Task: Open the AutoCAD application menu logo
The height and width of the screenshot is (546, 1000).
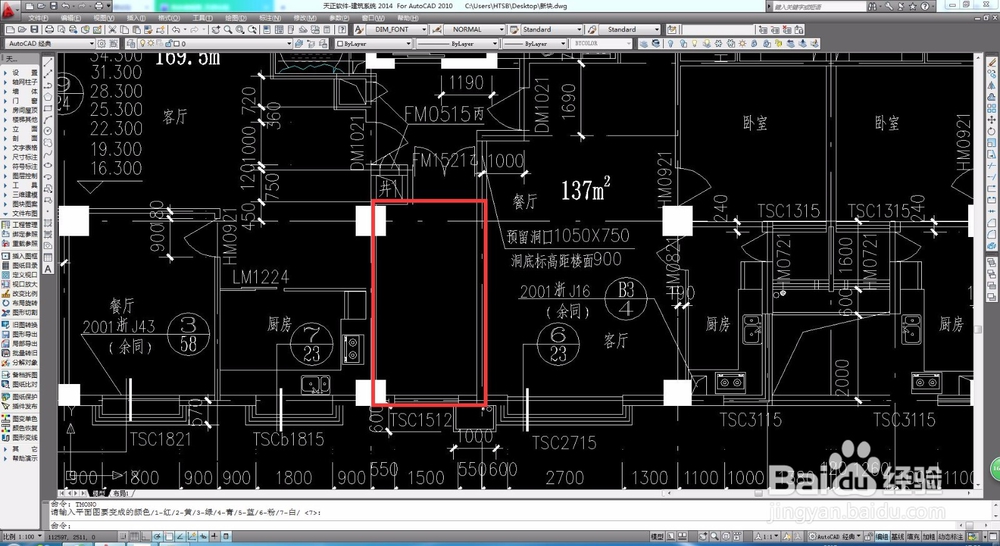Action: 8,11
